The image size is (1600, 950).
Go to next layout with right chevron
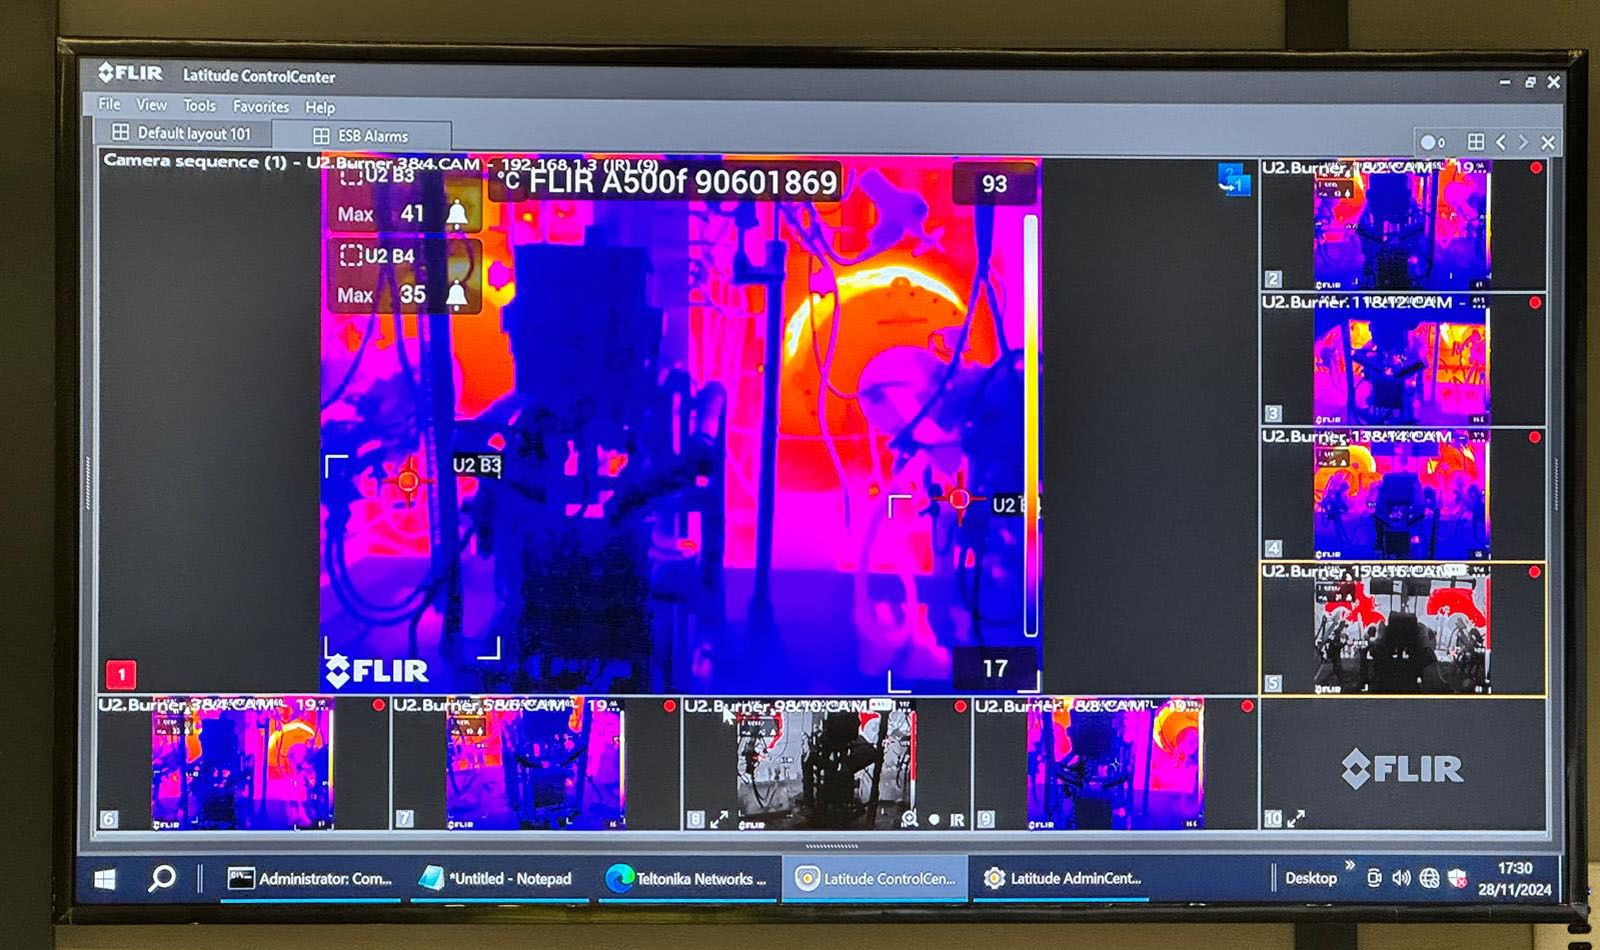point(1523,142)
